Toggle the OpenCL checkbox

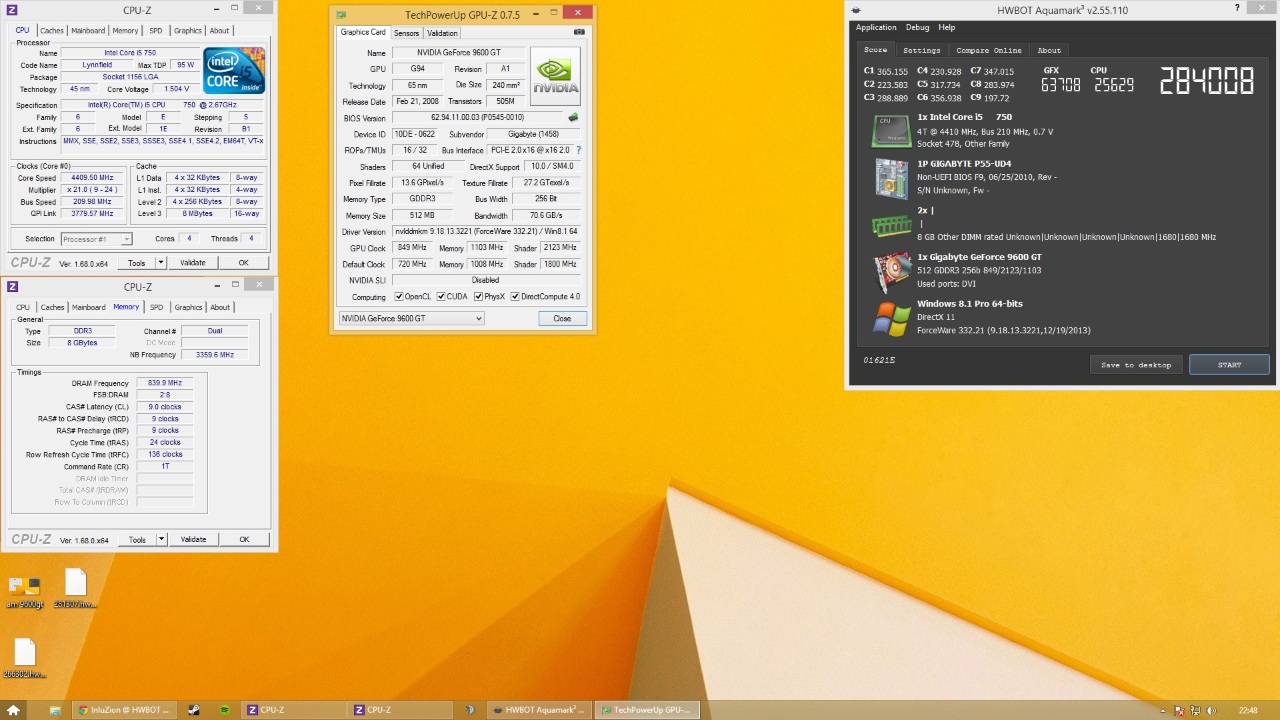(x=399, y=297)
